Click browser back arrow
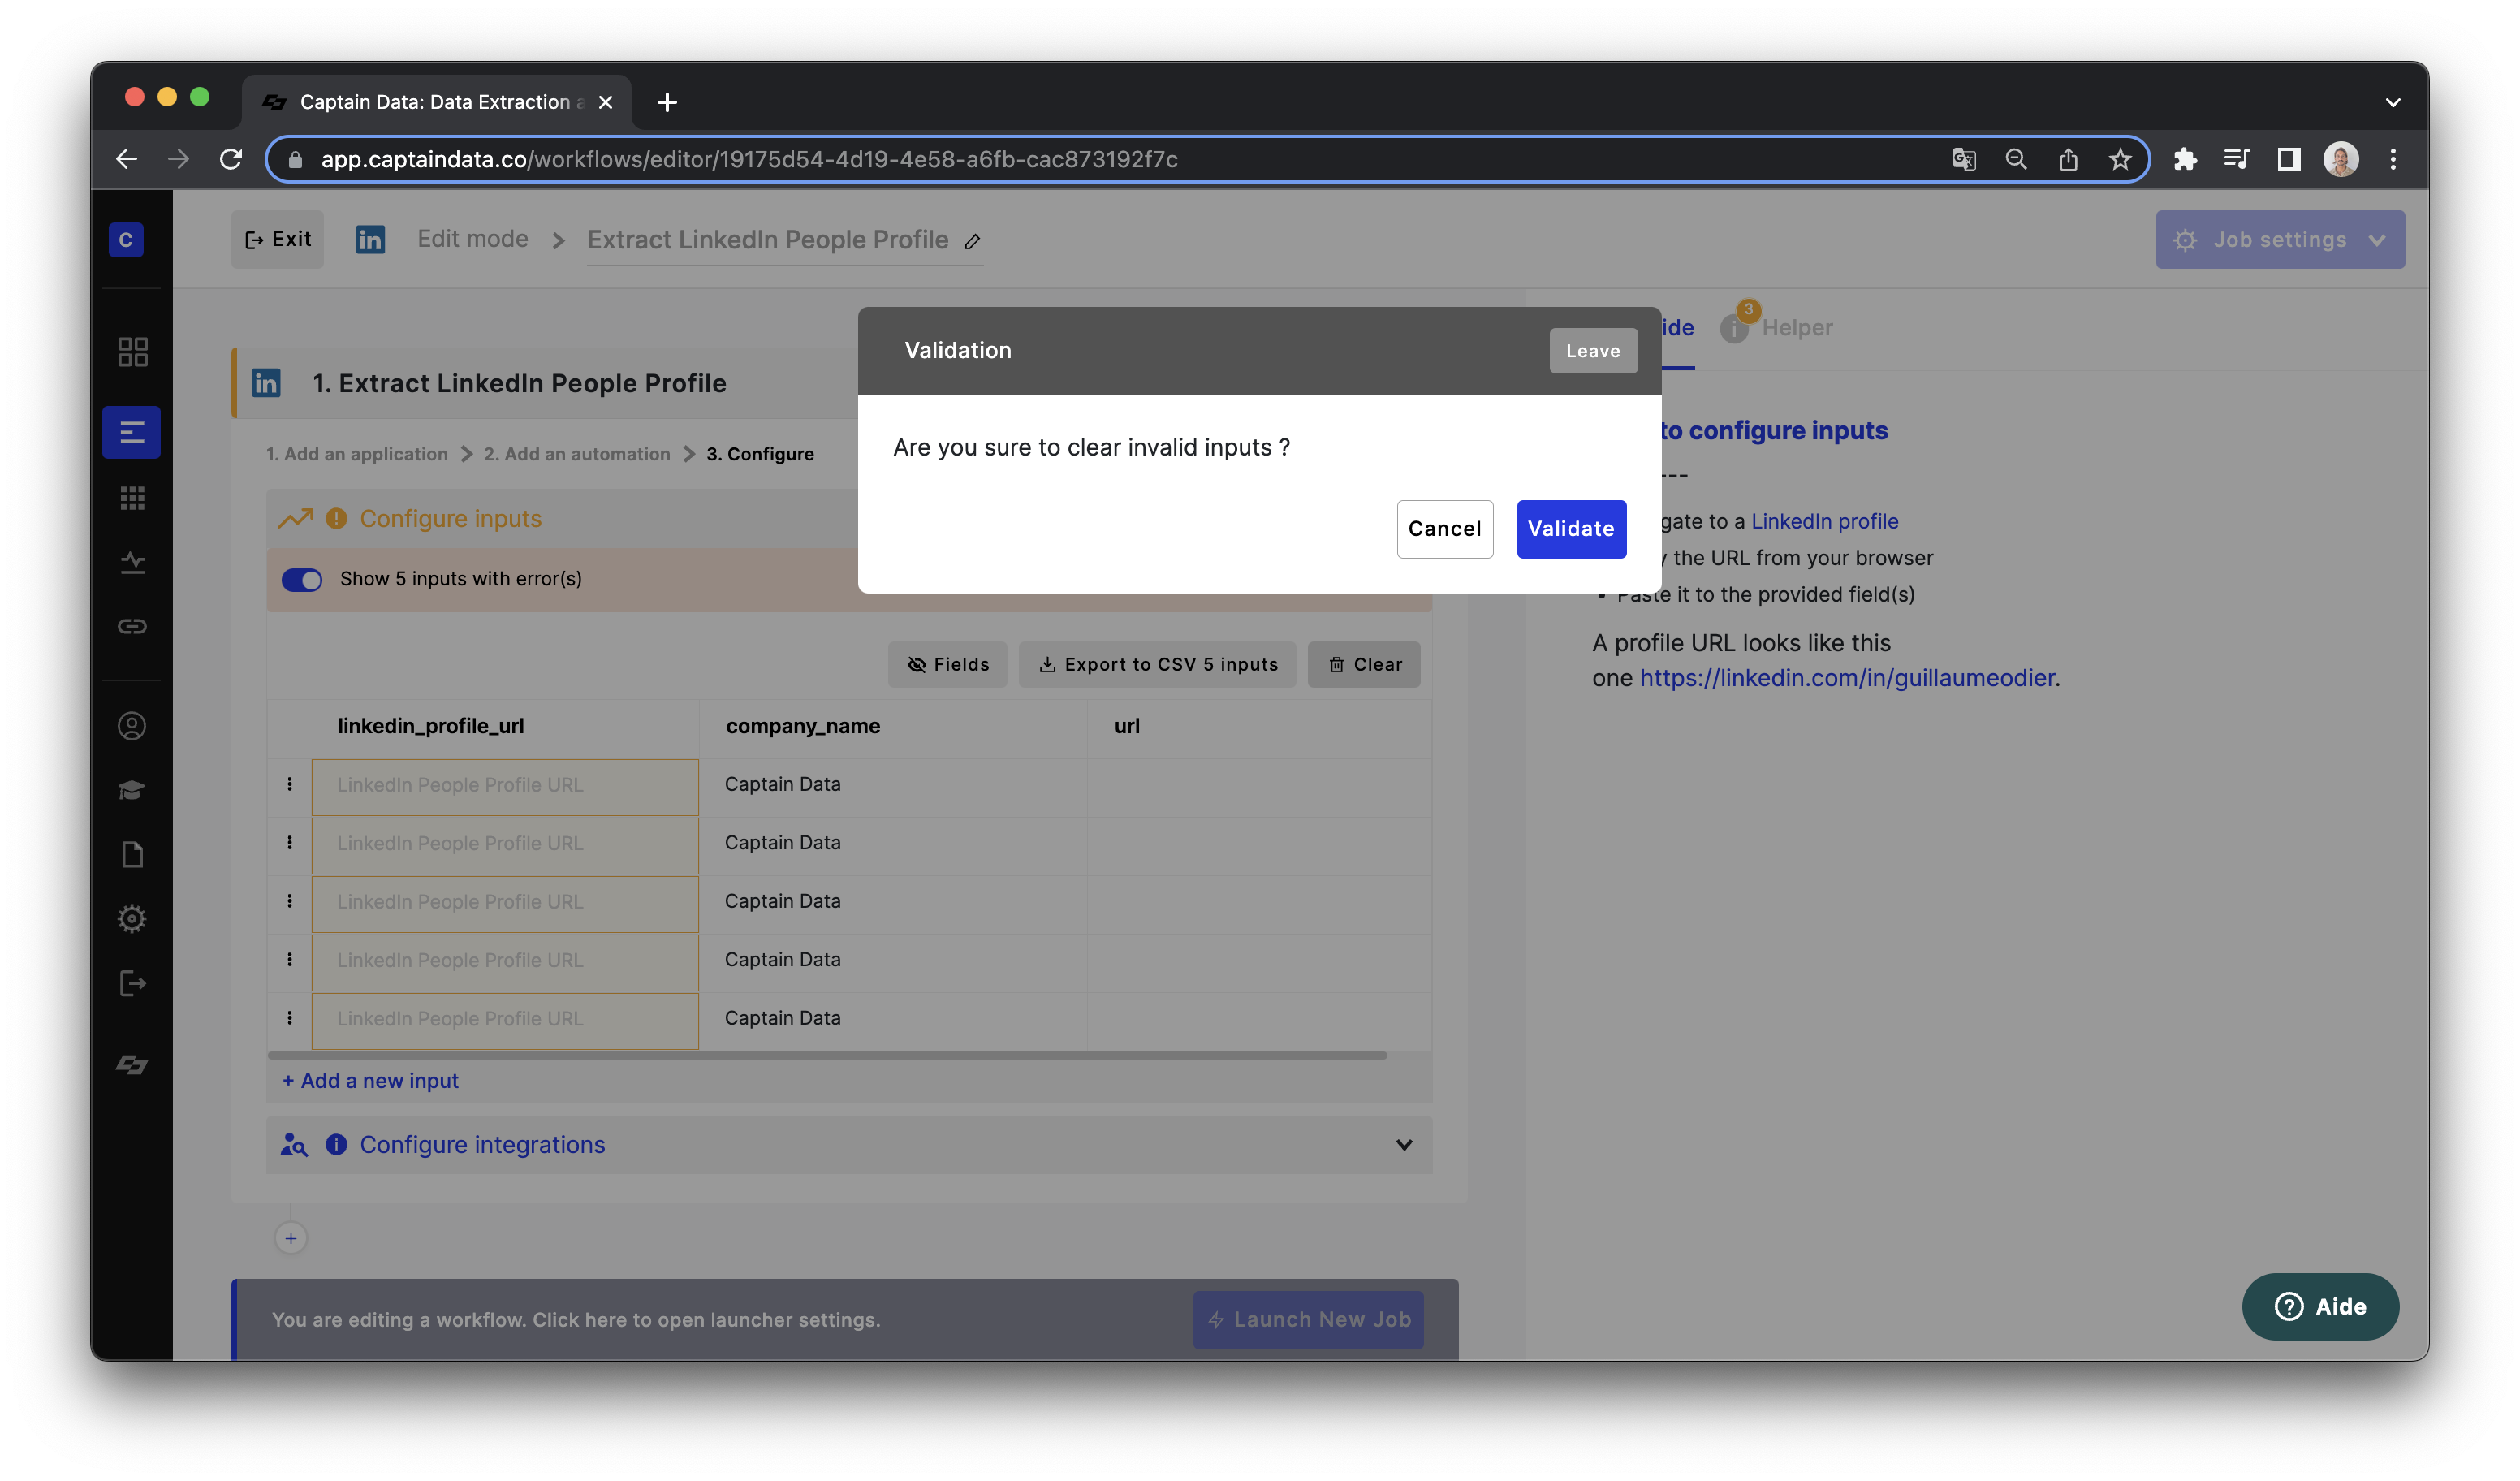The width and height of the screenshot is (2520, 1481). click(x=126, y=159)
